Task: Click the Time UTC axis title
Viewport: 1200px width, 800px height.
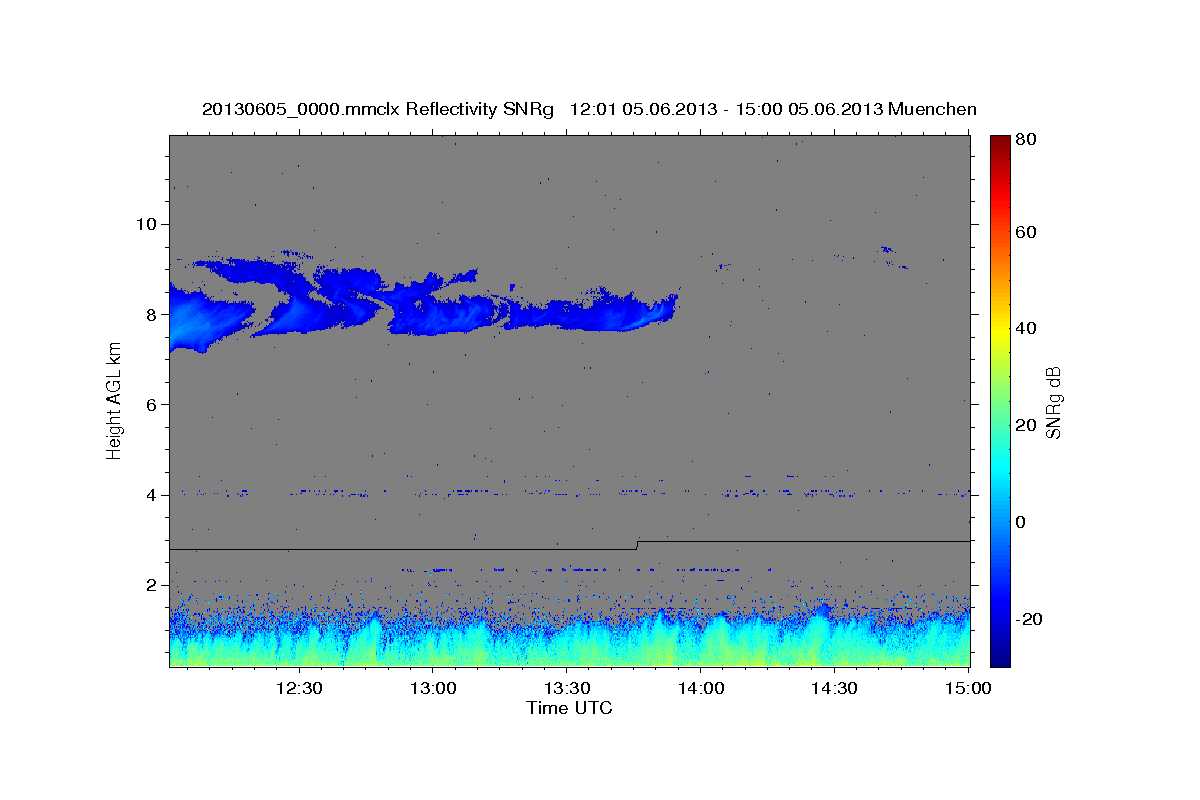Action: point(569,708)
